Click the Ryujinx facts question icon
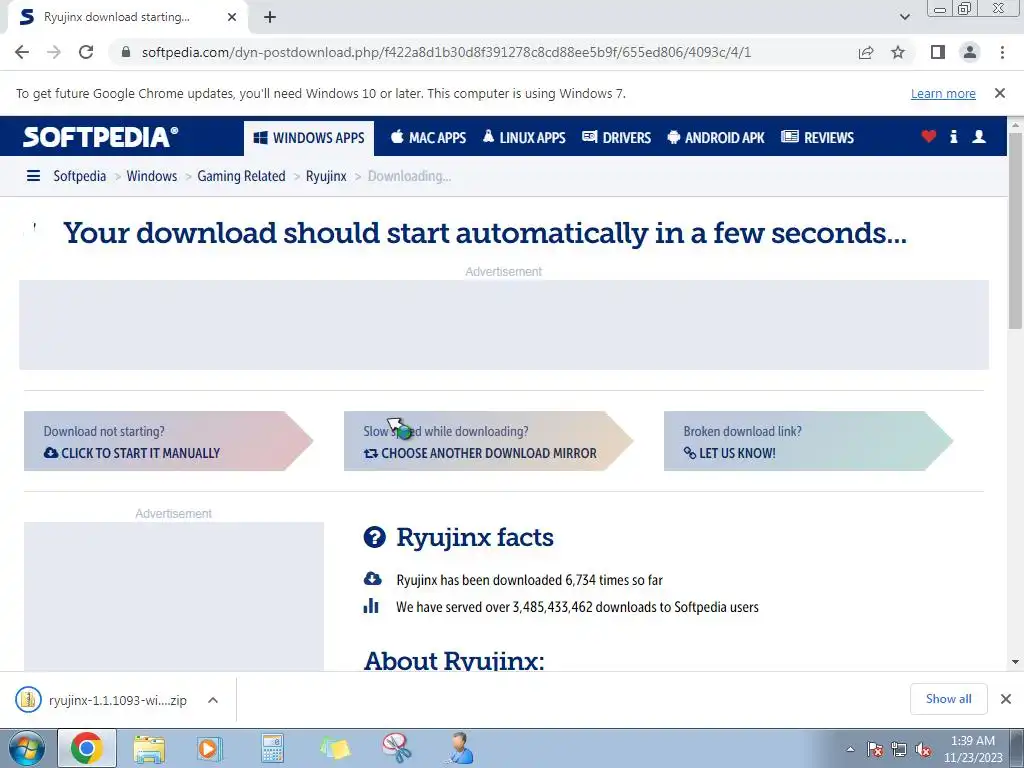The image size is (1024, 768). 374,537
